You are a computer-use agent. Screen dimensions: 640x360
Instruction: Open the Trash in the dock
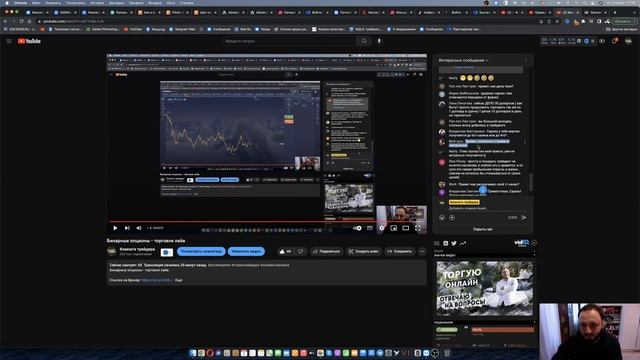pos(447,353)
